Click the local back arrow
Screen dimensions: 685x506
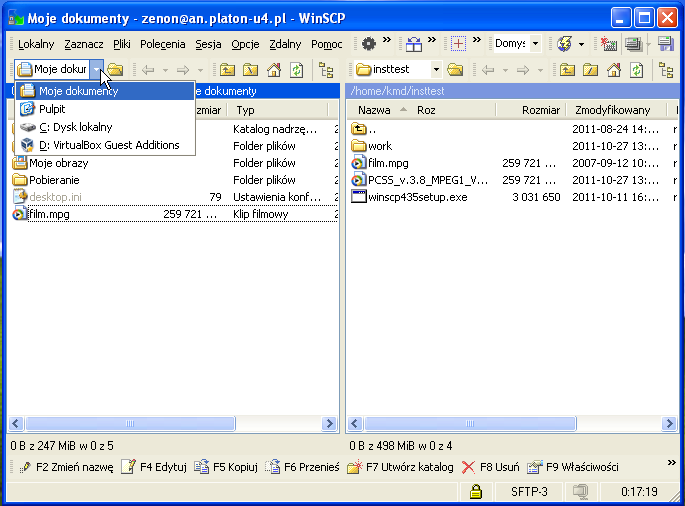coord(149,69)
